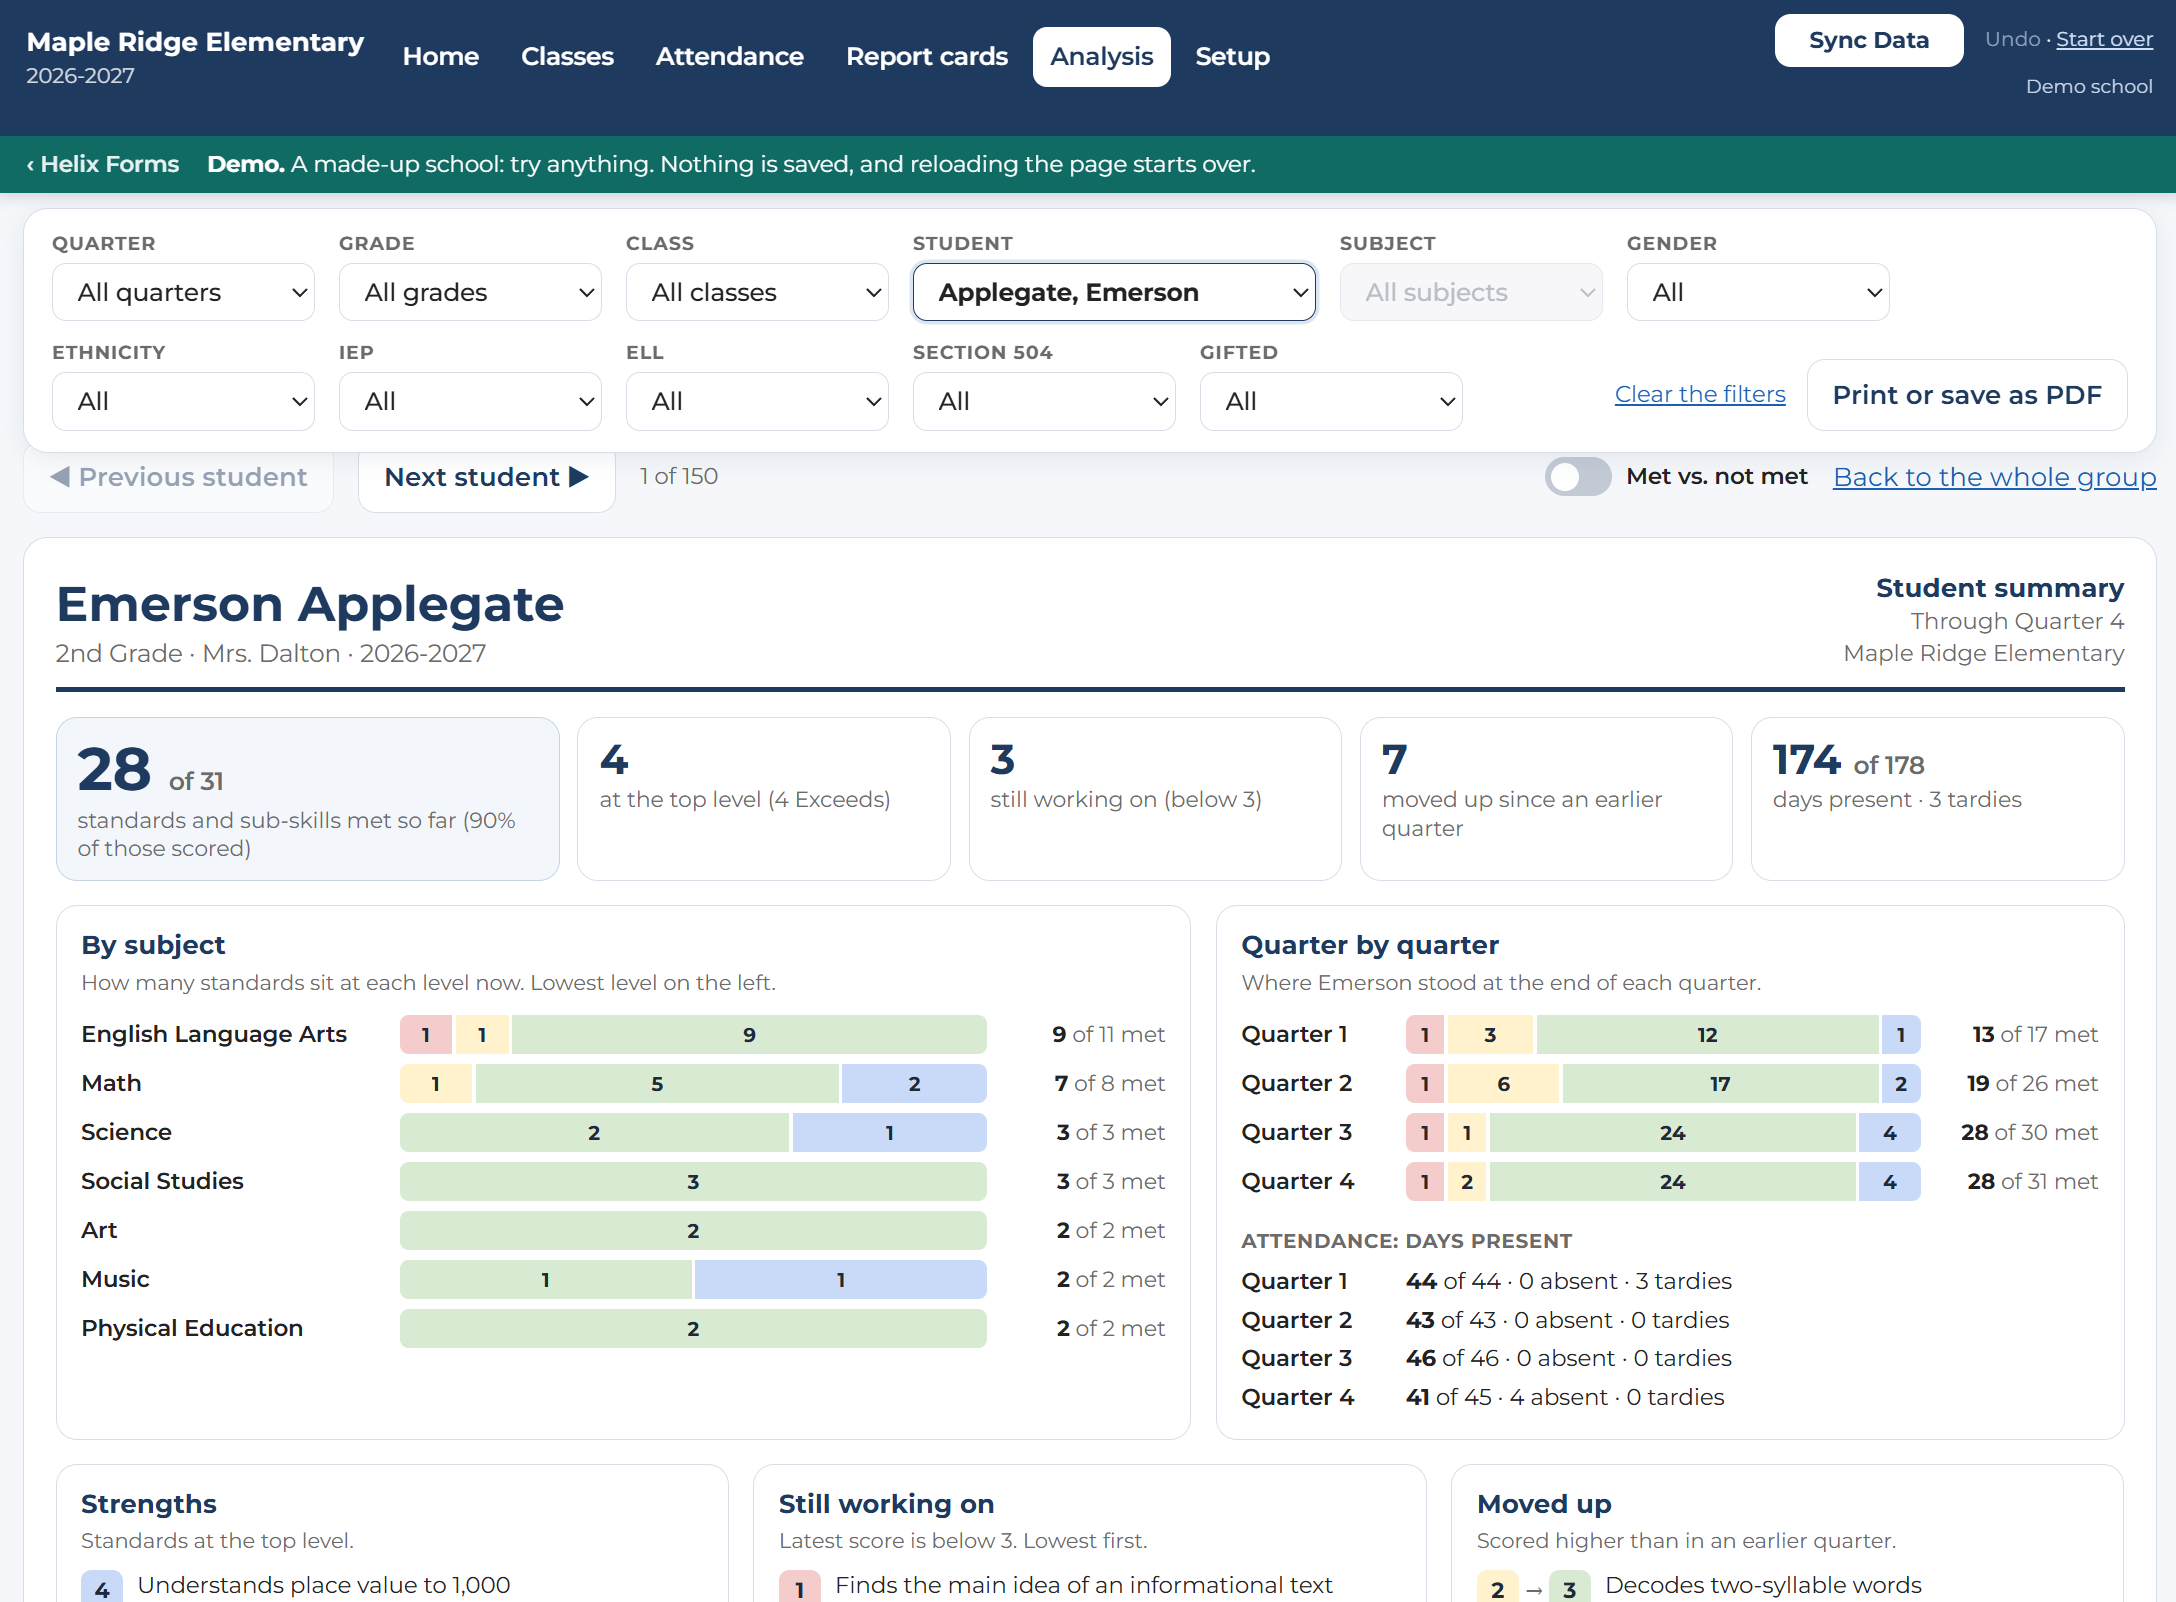Open the Grade filter dropdown
Viewport: 2176px width, 1602px height.
[470, 292]
